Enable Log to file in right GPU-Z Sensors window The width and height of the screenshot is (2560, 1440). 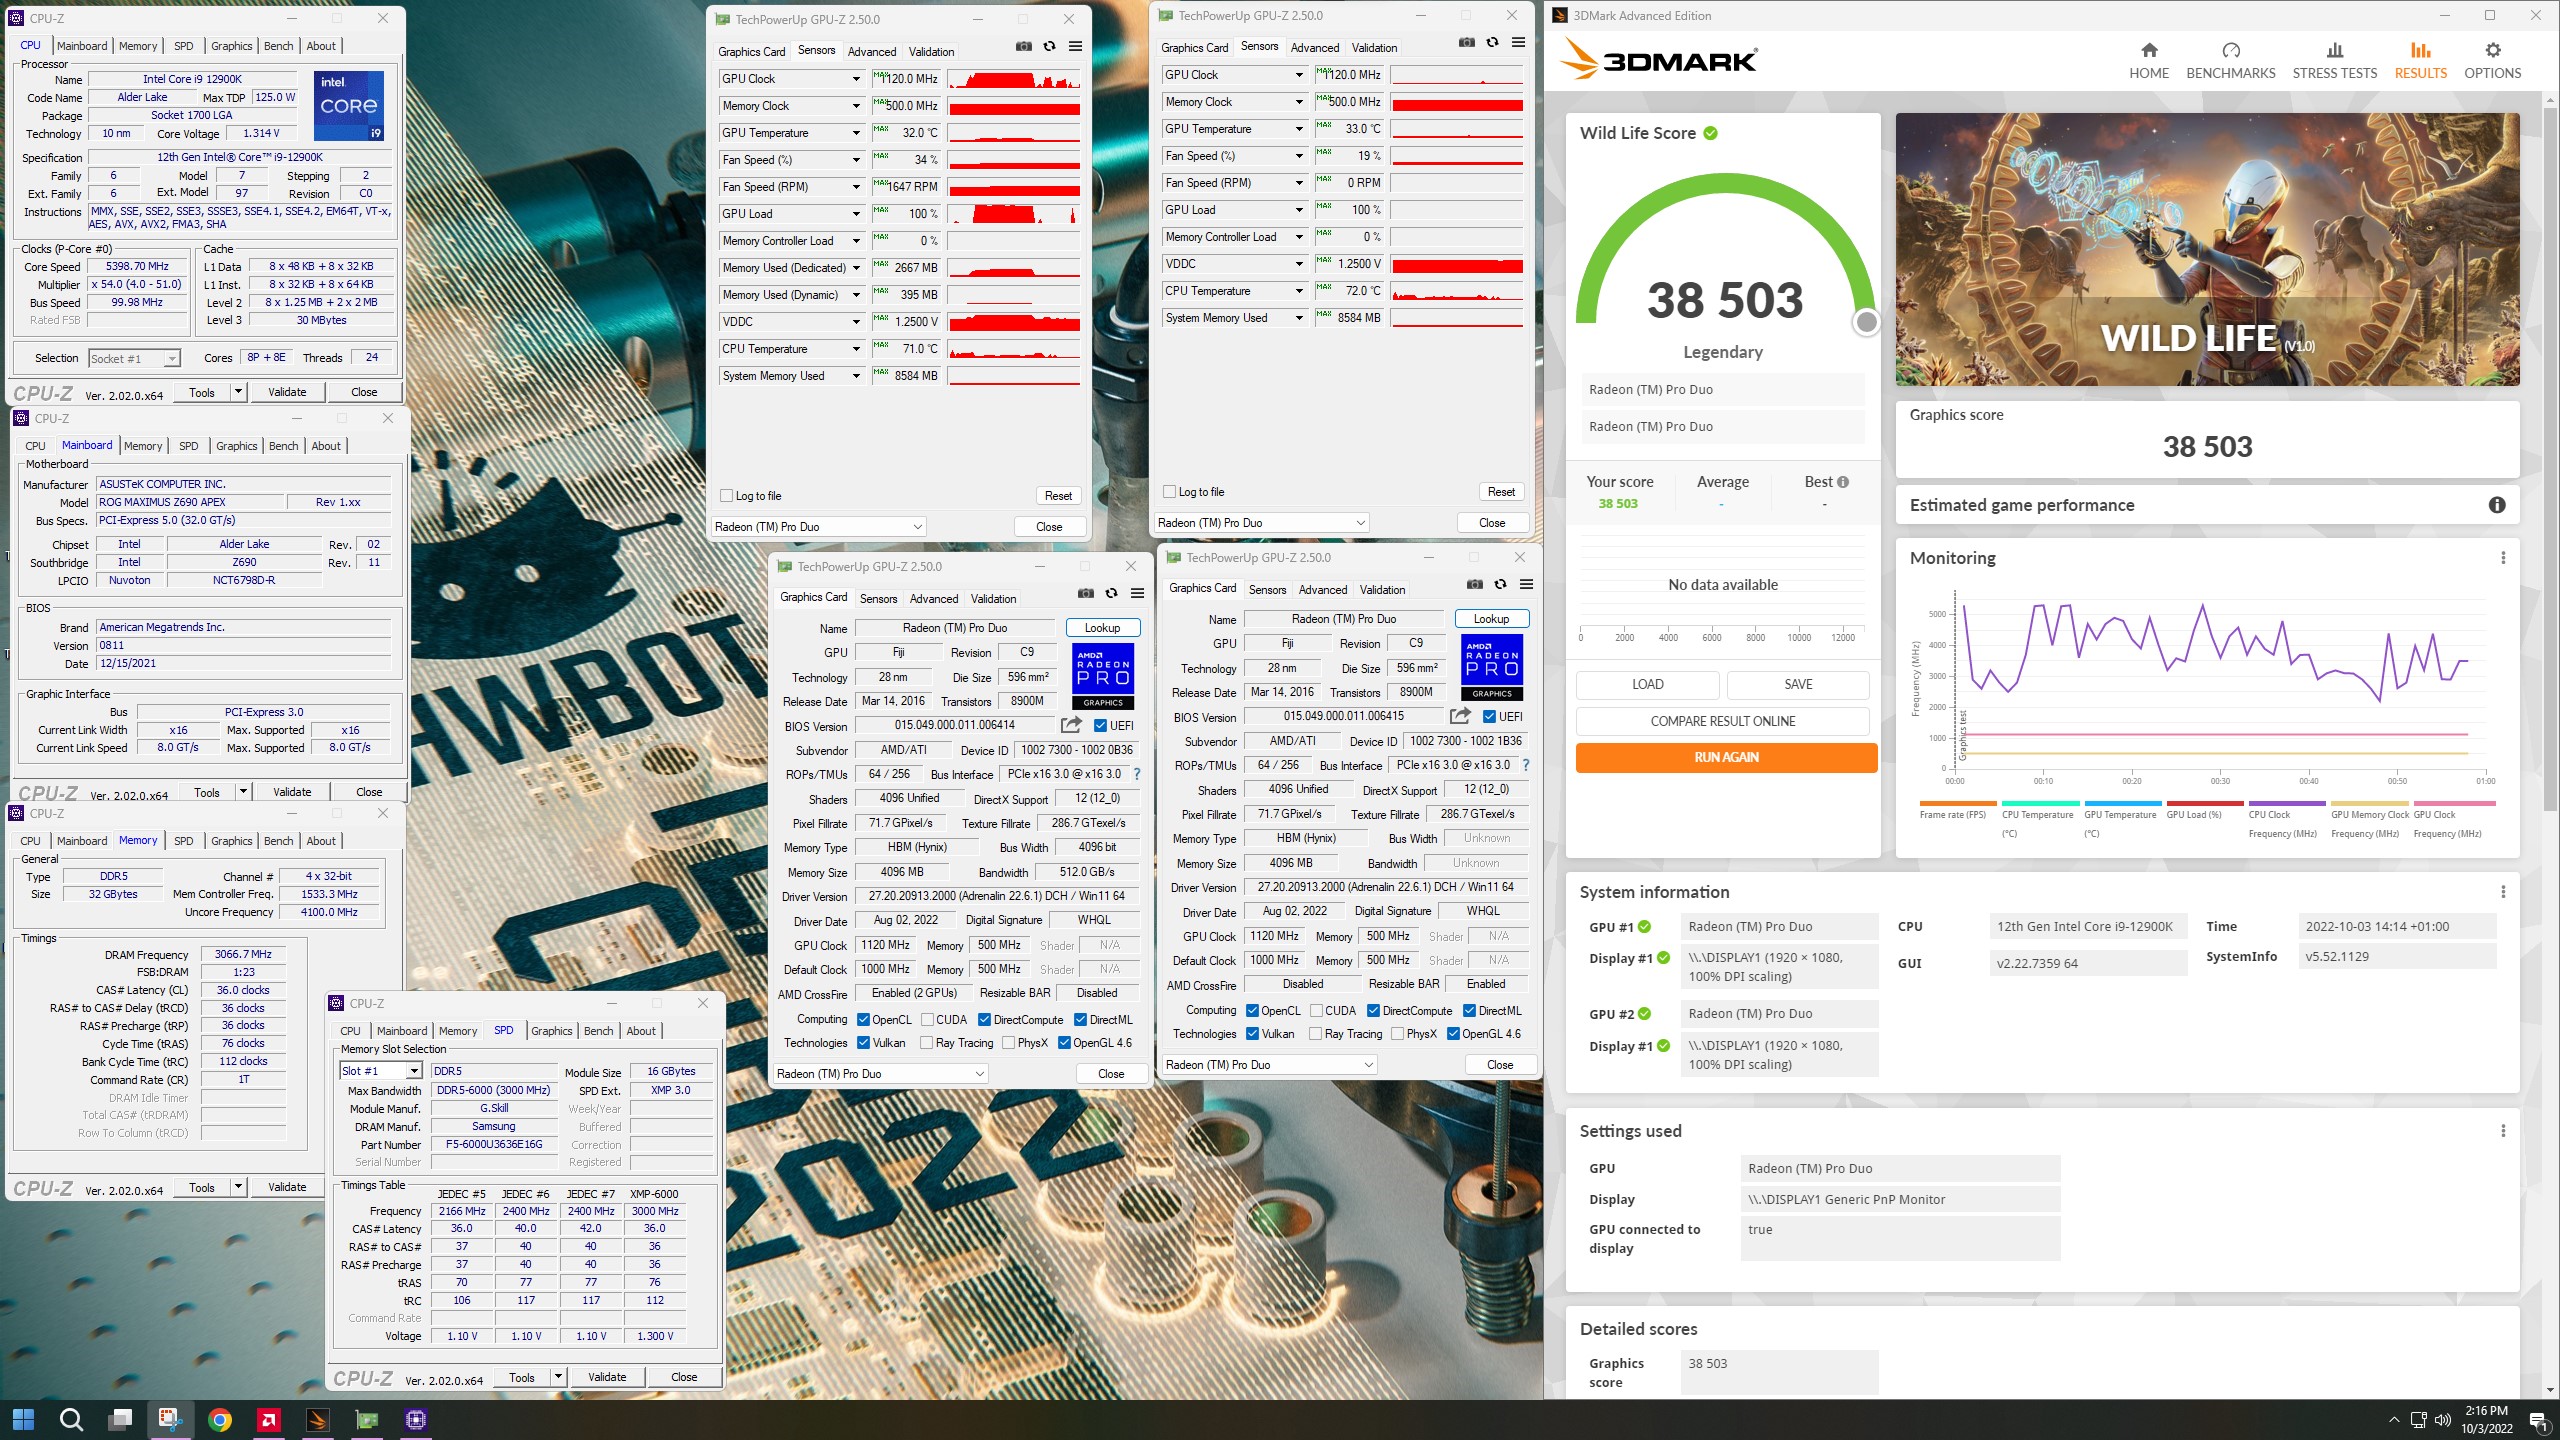[1170, 492]
